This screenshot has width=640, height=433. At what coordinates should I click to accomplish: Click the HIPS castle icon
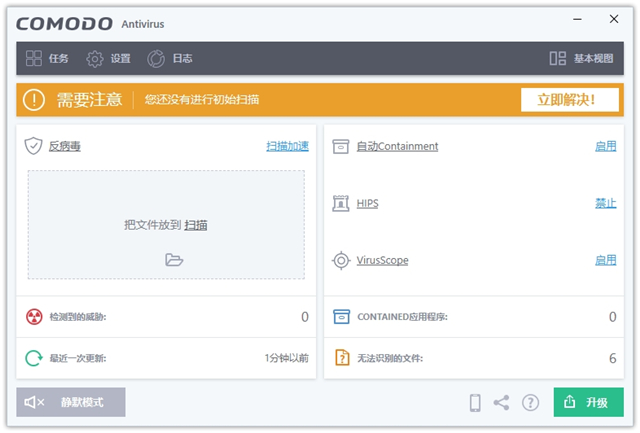[x=340, y=203]
